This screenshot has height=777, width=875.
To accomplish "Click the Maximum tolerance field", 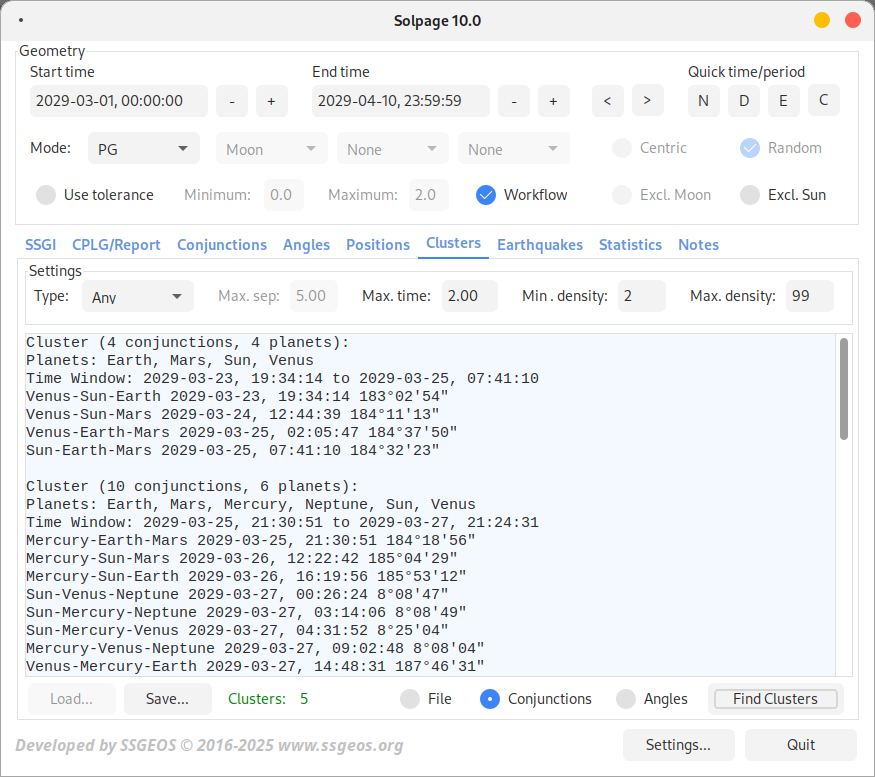I will pyautogui.click(x=429, y=195).
